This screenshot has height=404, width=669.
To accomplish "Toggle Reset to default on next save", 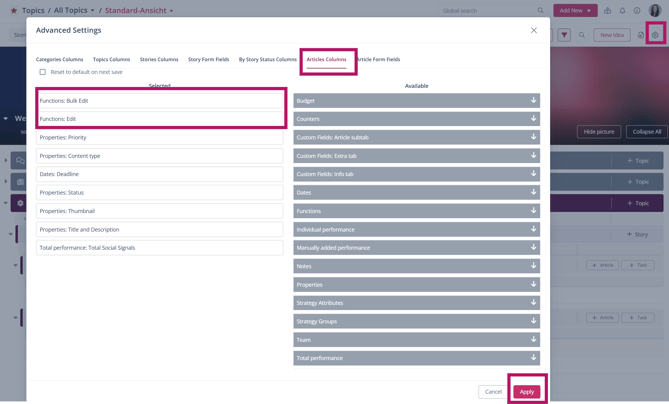I will click(x=43, y=72).
